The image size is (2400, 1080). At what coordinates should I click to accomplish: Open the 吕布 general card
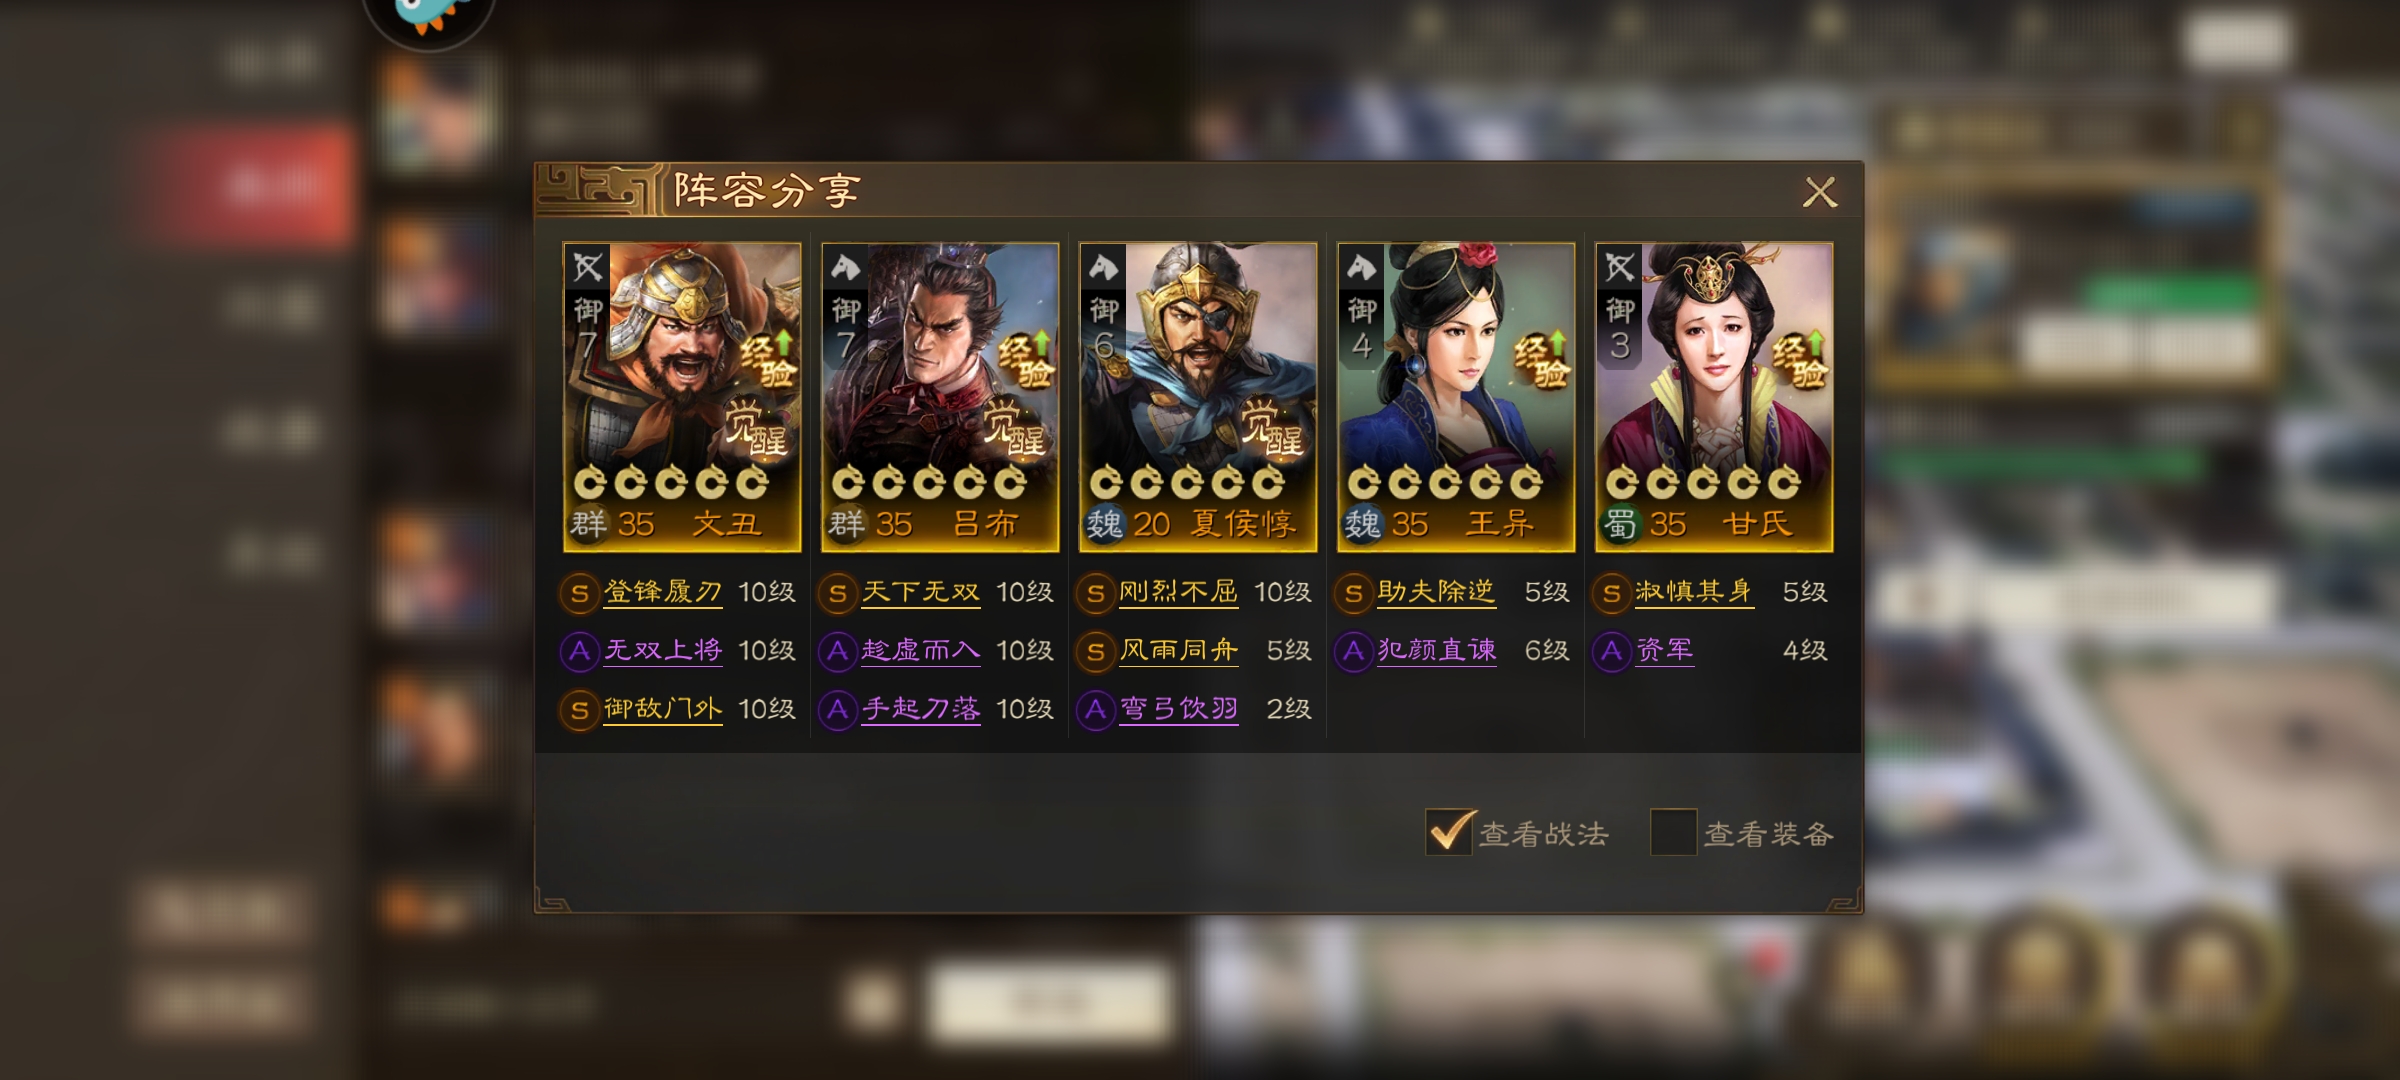(940, 397)
